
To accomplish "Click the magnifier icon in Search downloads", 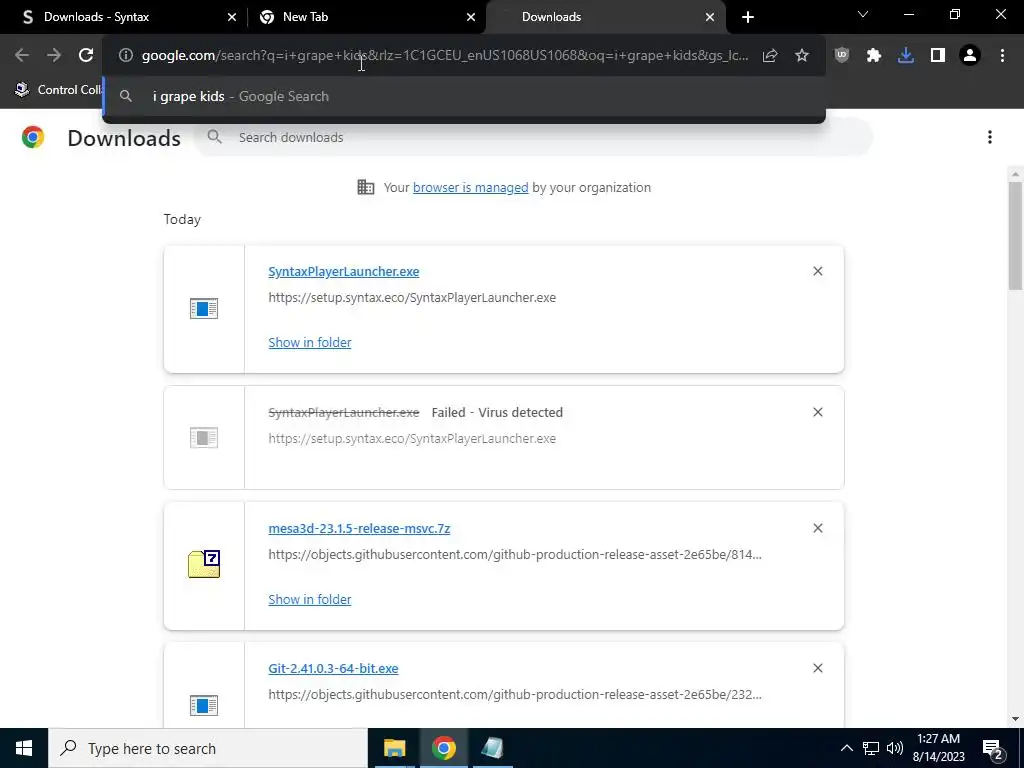I will [x=215, y=137].
